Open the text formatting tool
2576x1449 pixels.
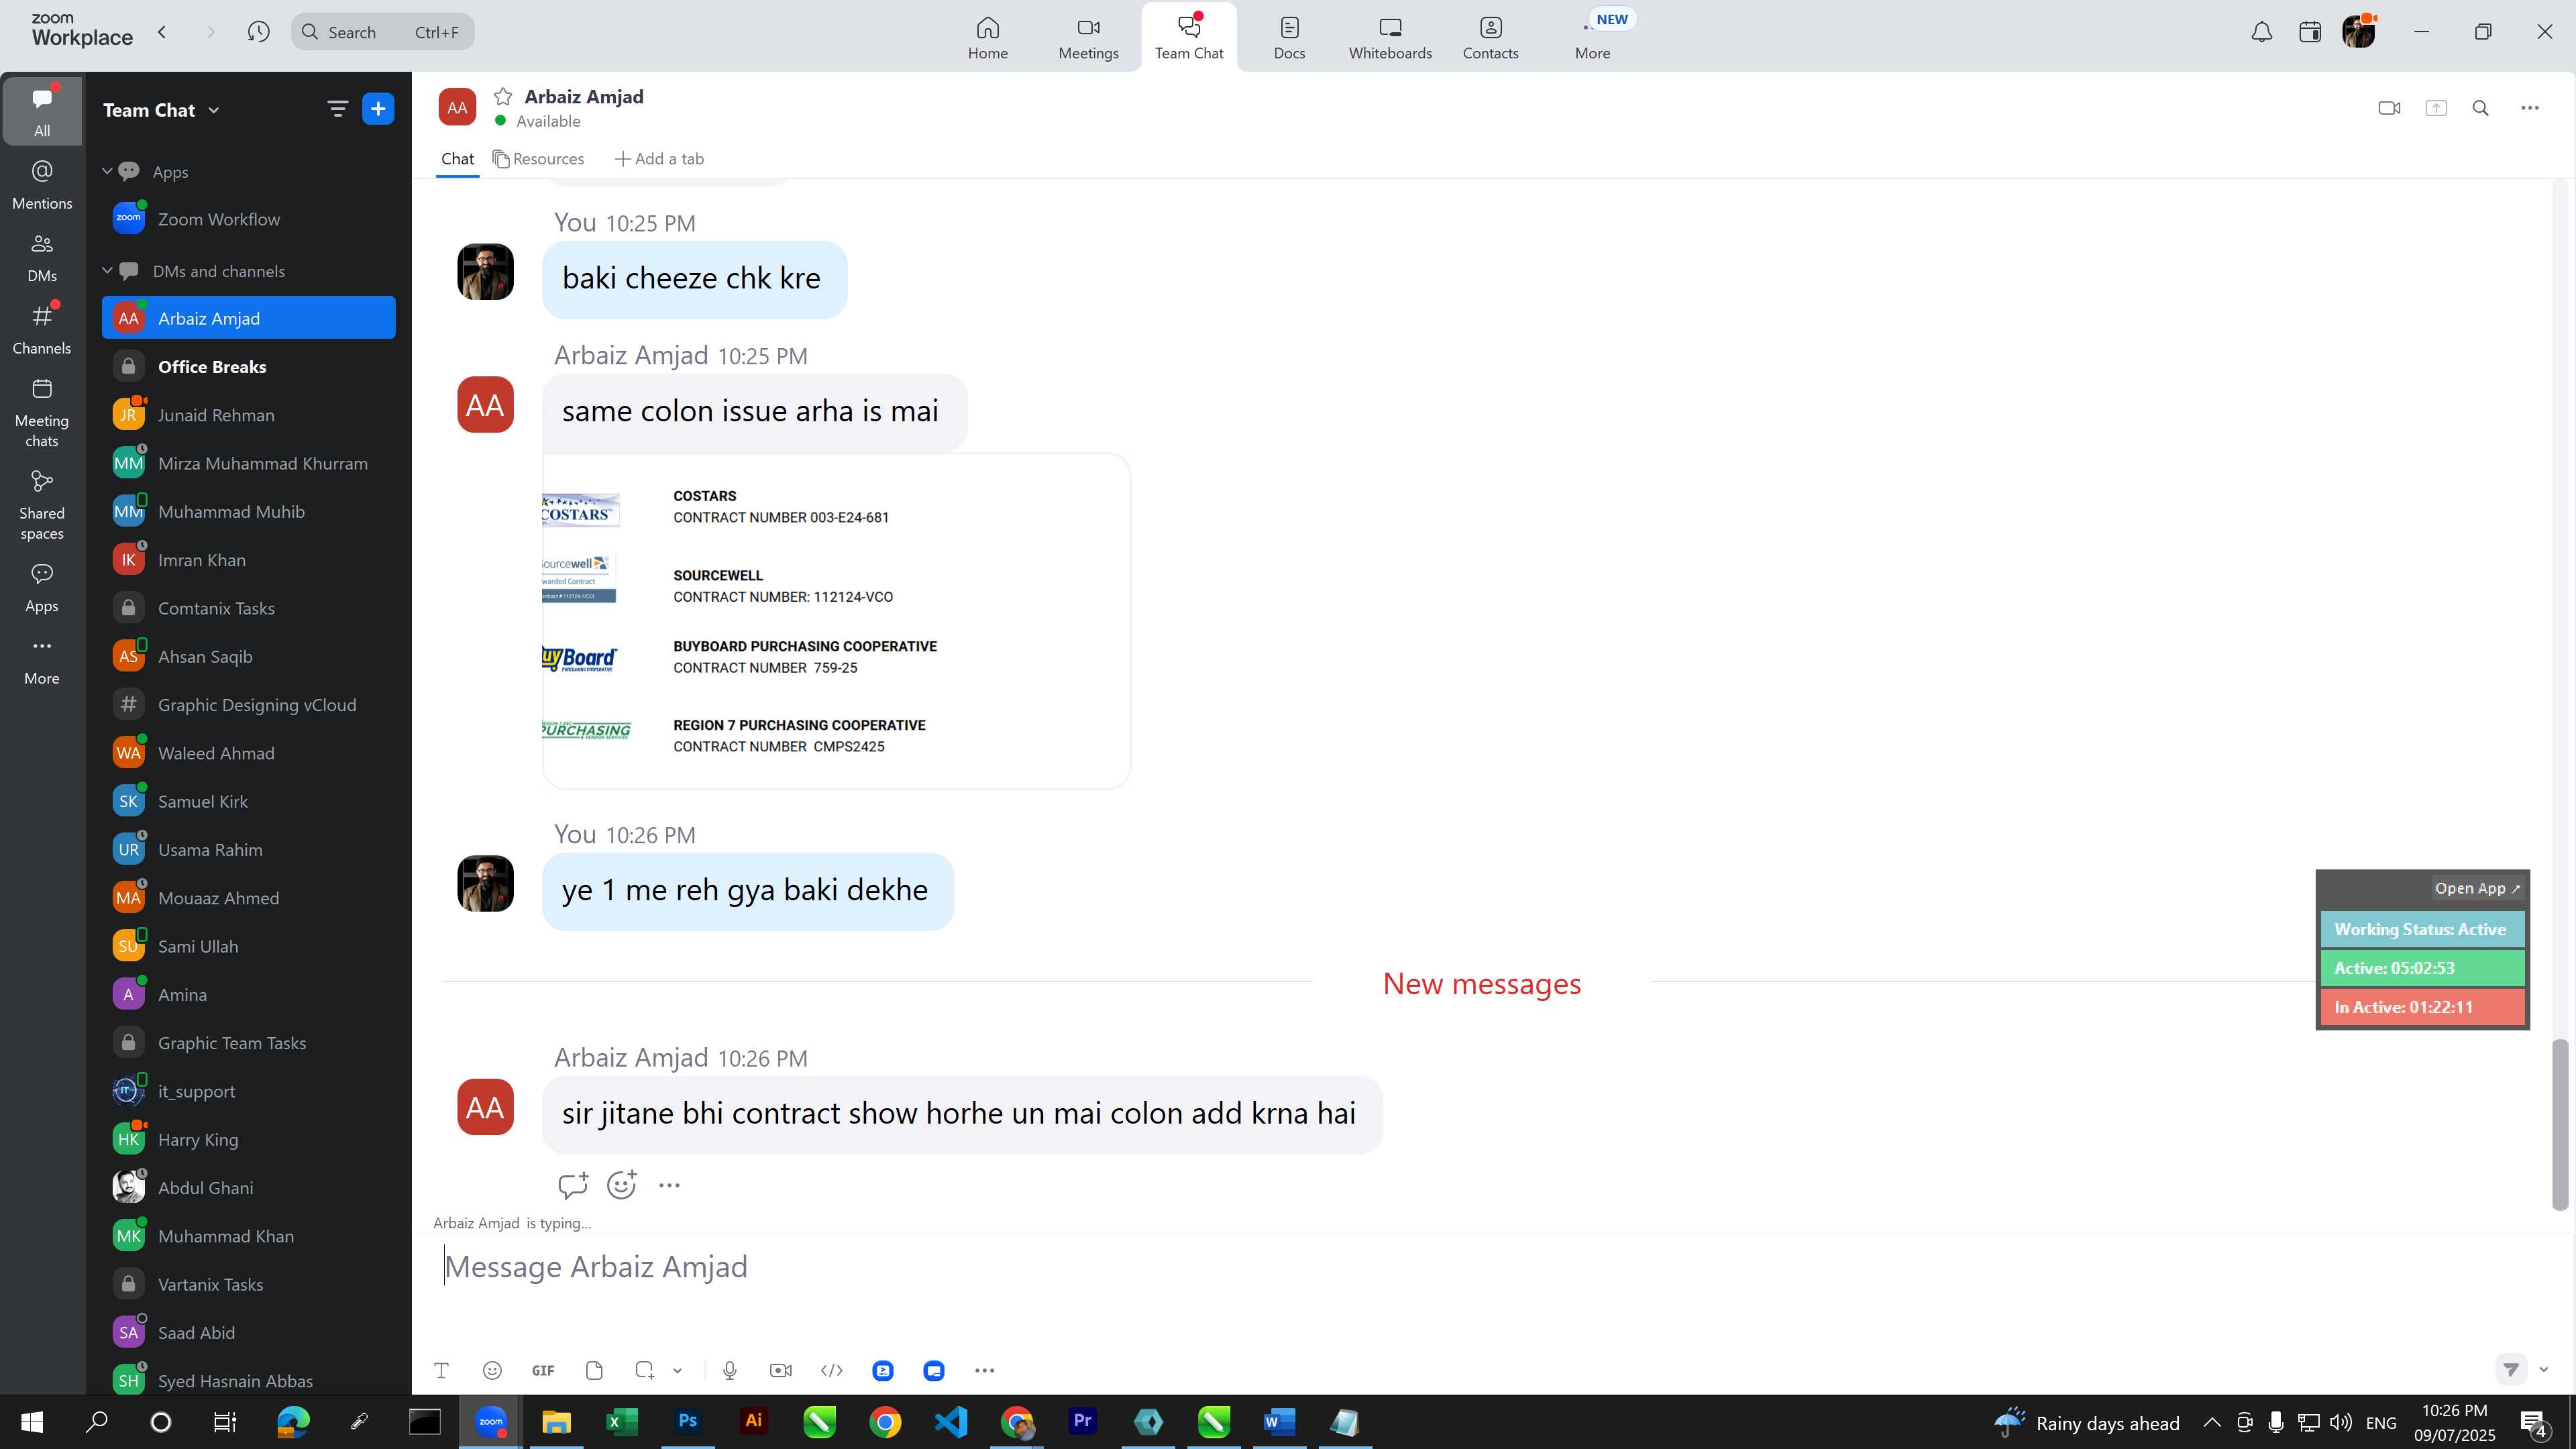pos(441,1370)
